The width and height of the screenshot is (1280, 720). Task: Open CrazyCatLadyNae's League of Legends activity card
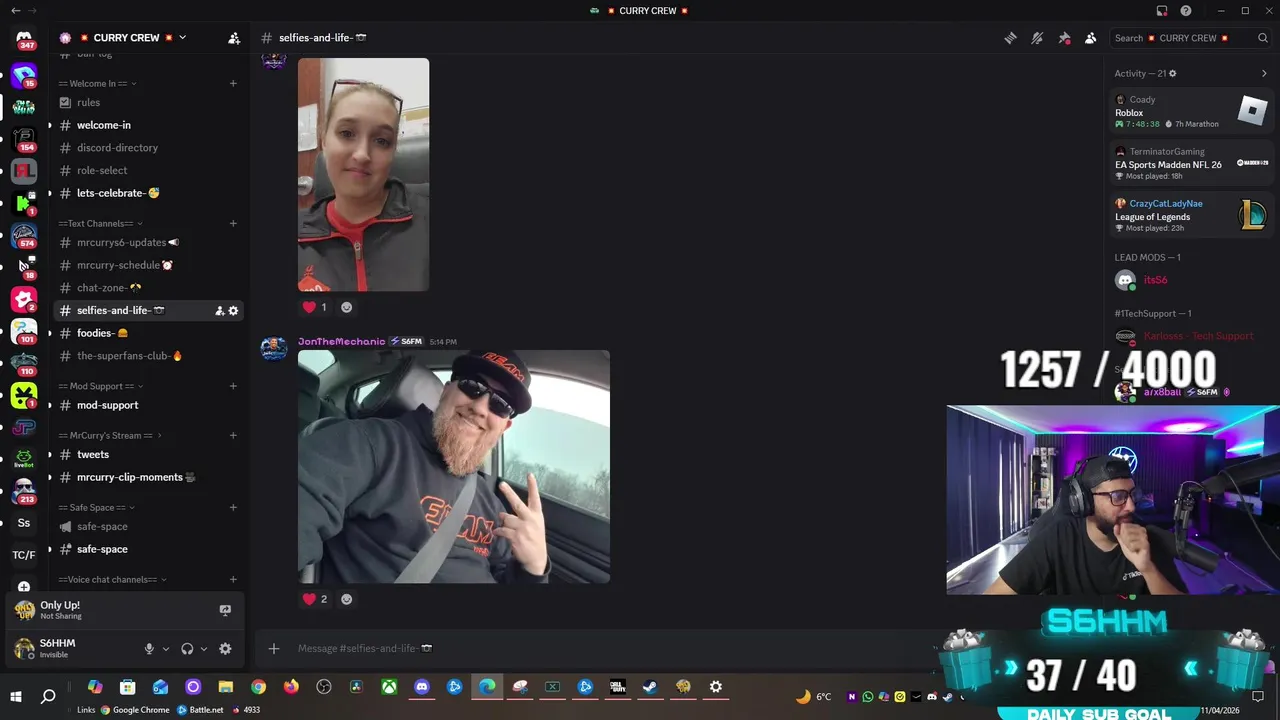pos(1192,216)
